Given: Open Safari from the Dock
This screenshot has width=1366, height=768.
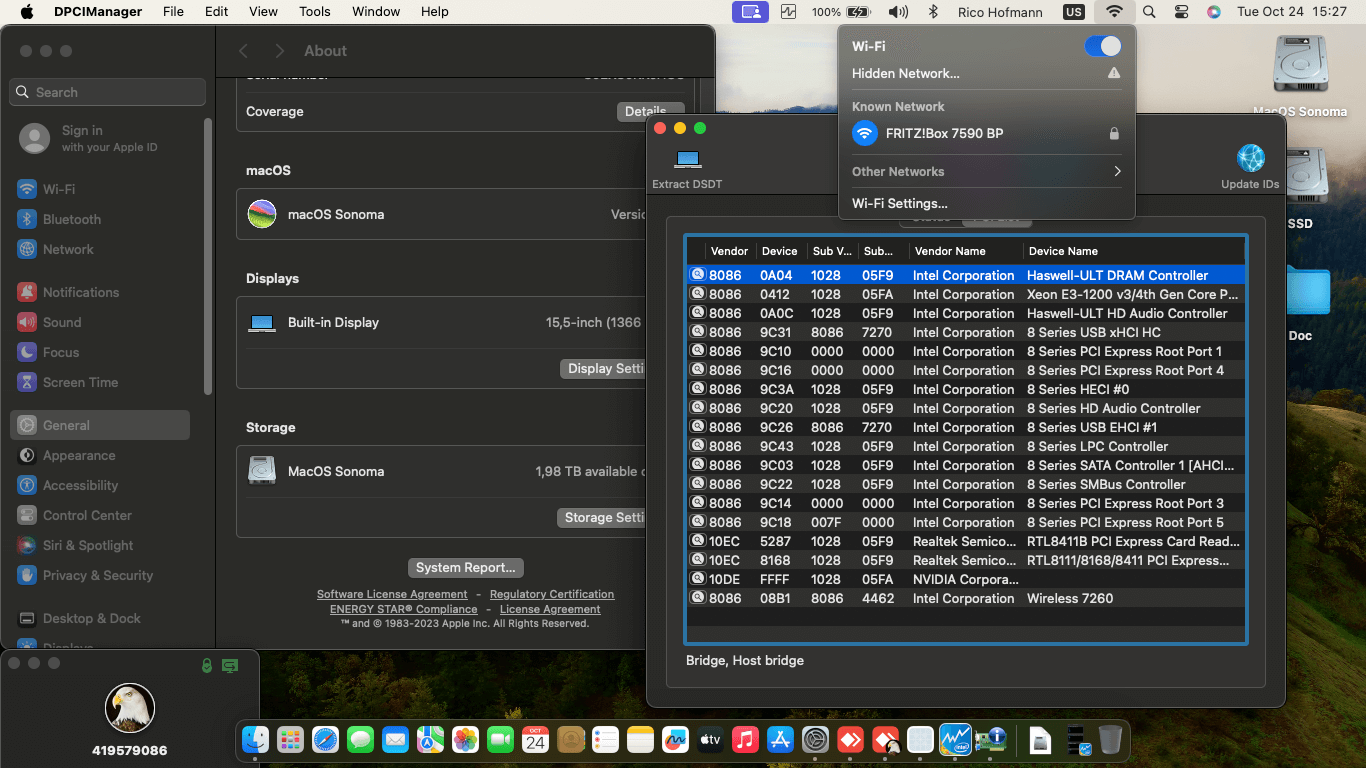Looking at the screenshot, I should (325, 740).
